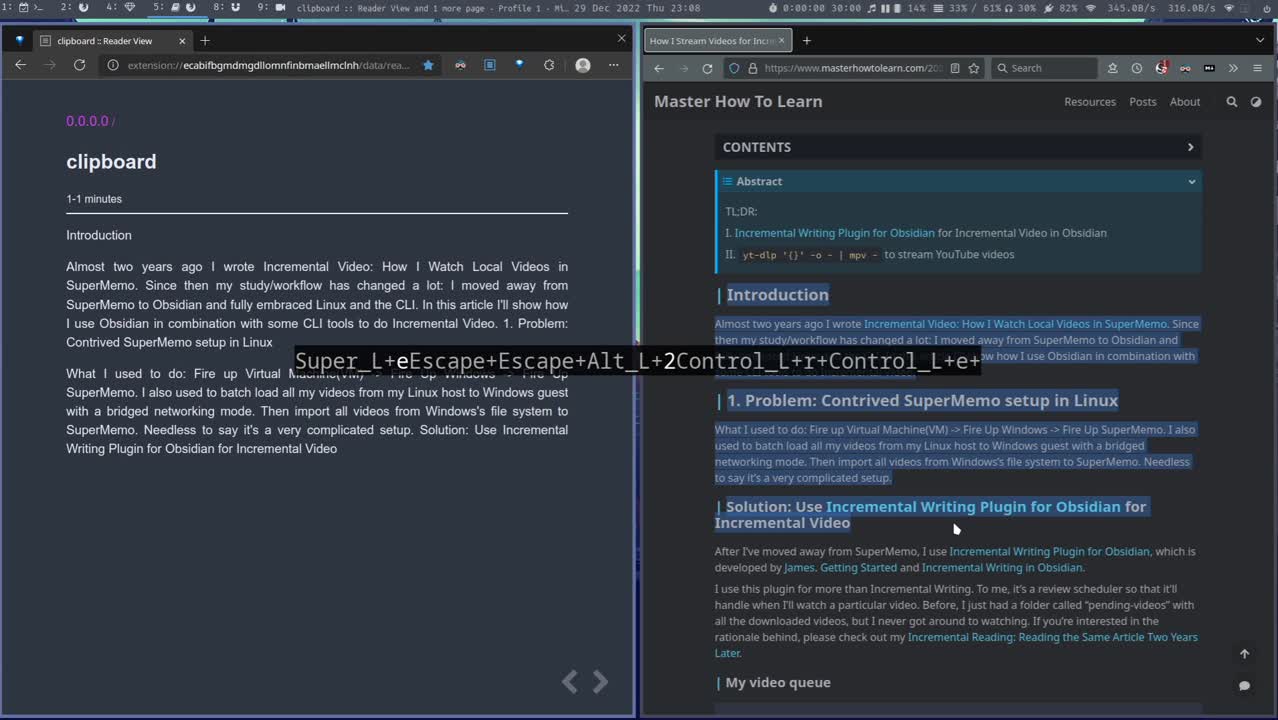1278x720 pixels.
Task: Go to Master How To Learn homepage title
Action: tap(738, 102)
